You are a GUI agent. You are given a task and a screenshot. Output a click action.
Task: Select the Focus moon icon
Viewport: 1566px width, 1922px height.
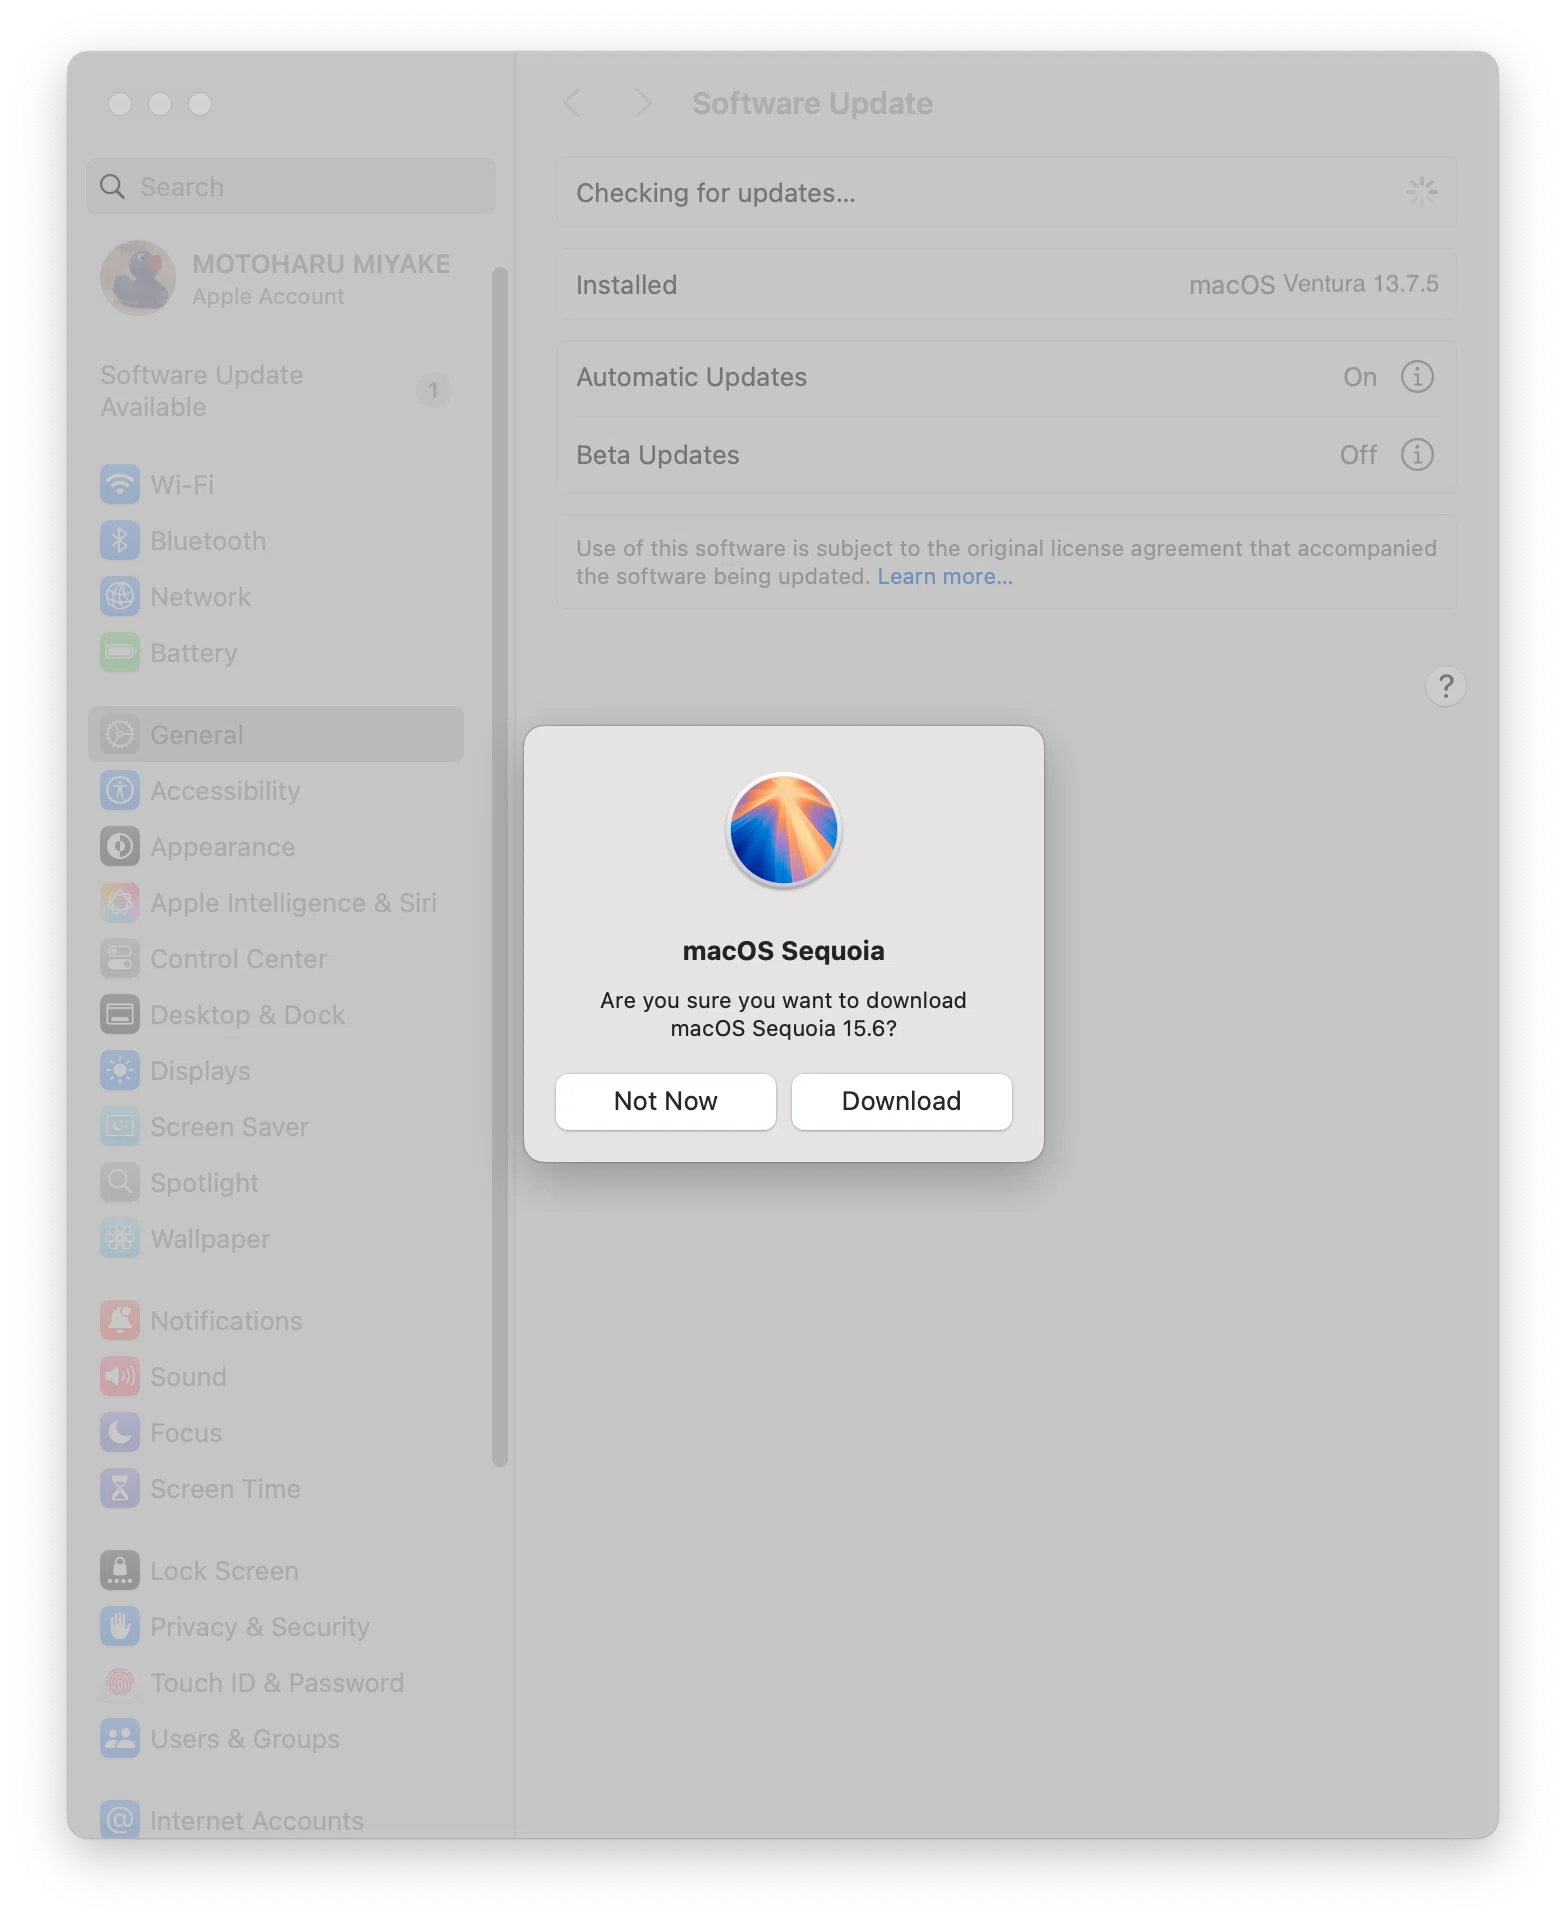[x=120, y=1433]
